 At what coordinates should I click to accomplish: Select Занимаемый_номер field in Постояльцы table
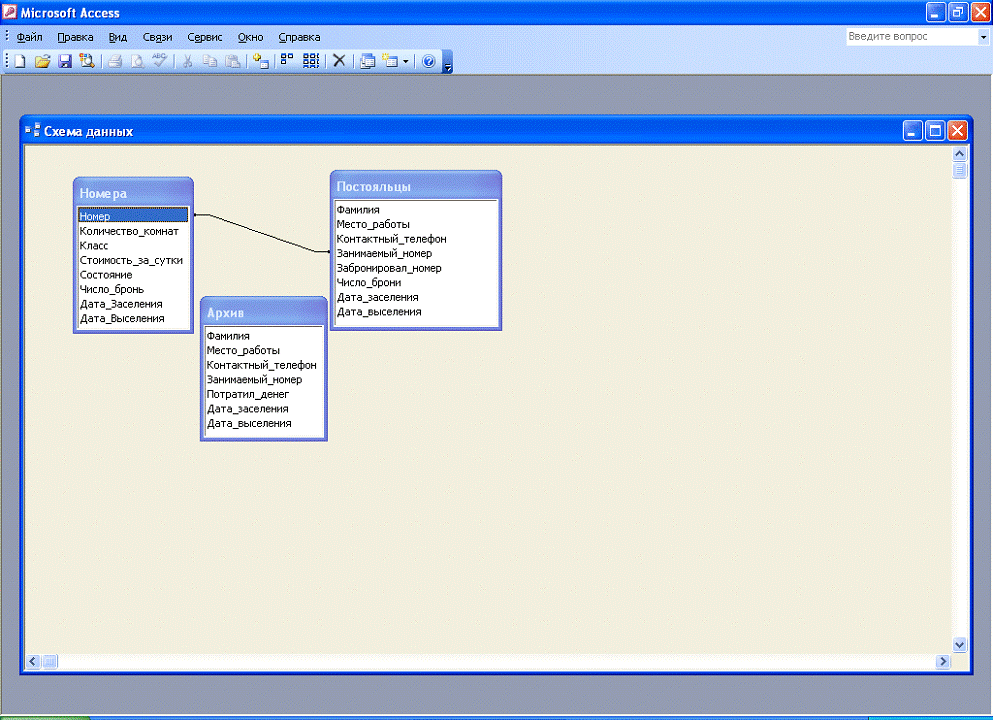(384, 254)
